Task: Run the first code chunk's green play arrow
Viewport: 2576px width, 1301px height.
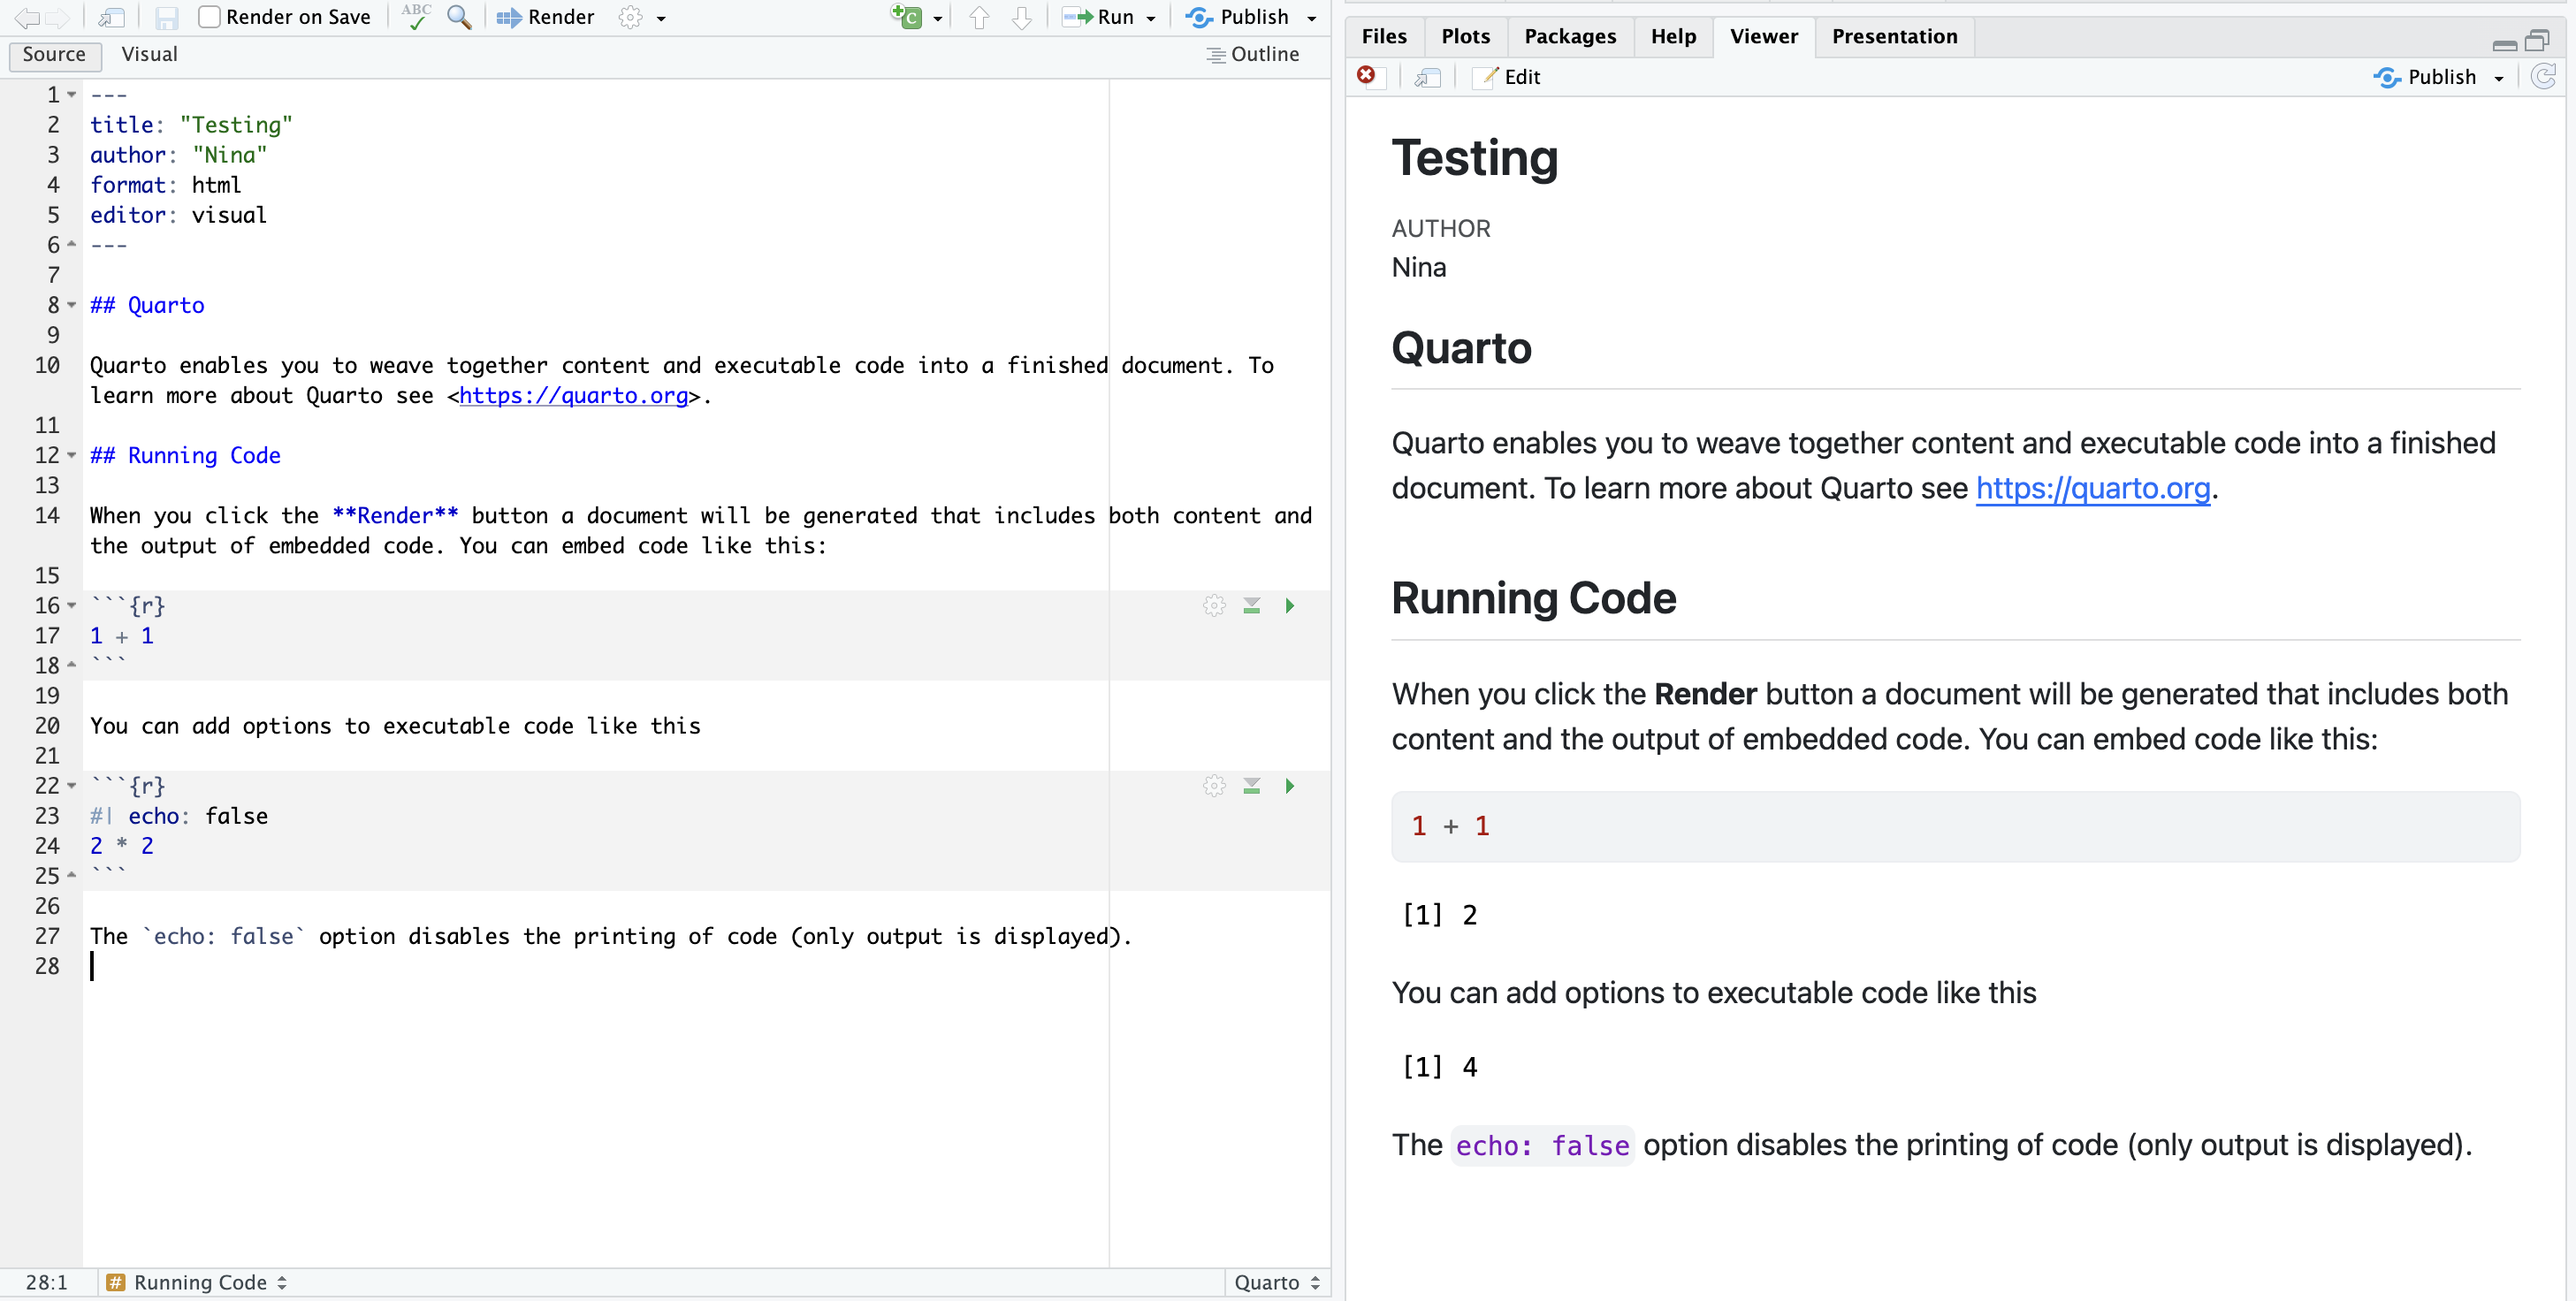Action: point(1290,605)
